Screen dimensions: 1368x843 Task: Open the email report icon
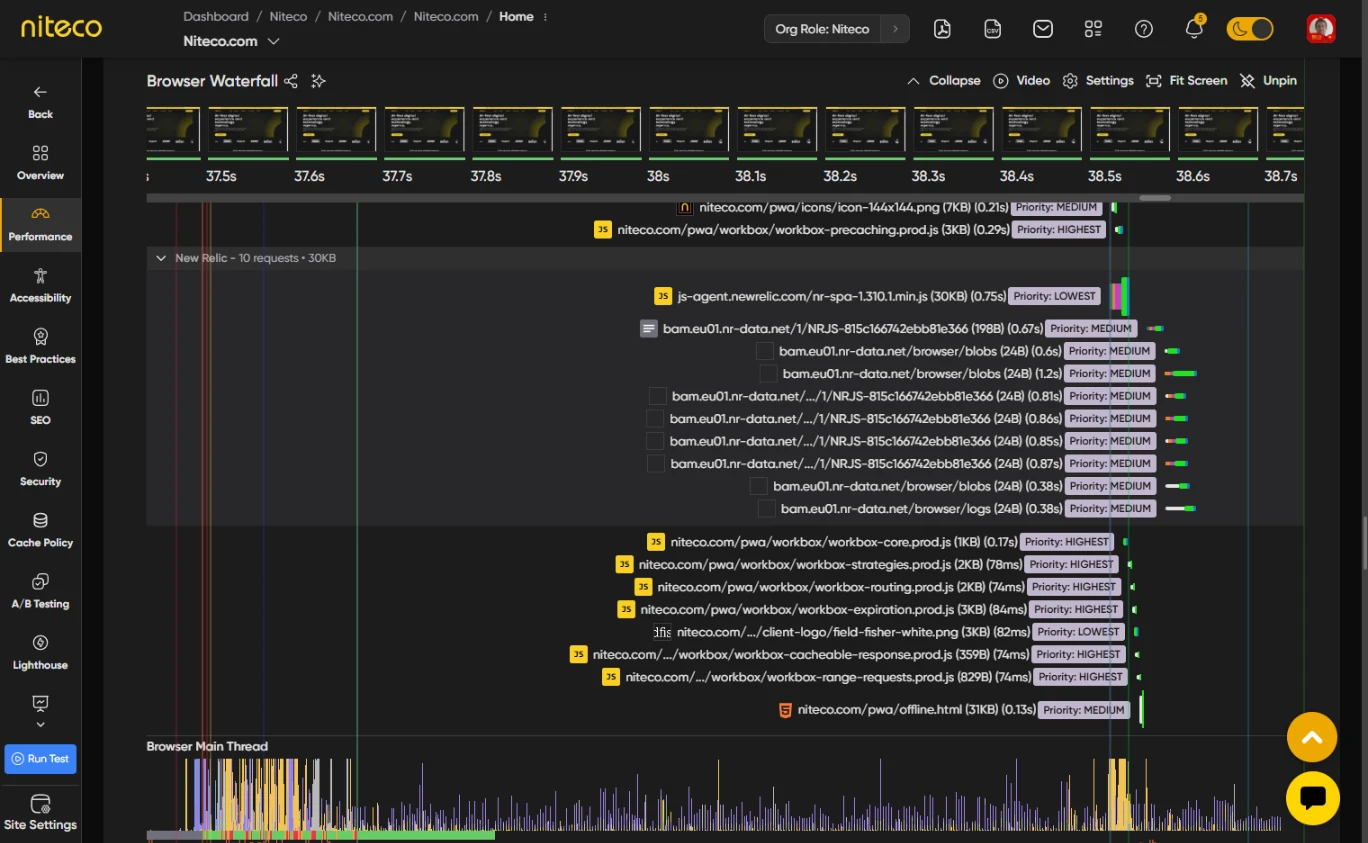pyautogui.click(x=1043, y=29)
